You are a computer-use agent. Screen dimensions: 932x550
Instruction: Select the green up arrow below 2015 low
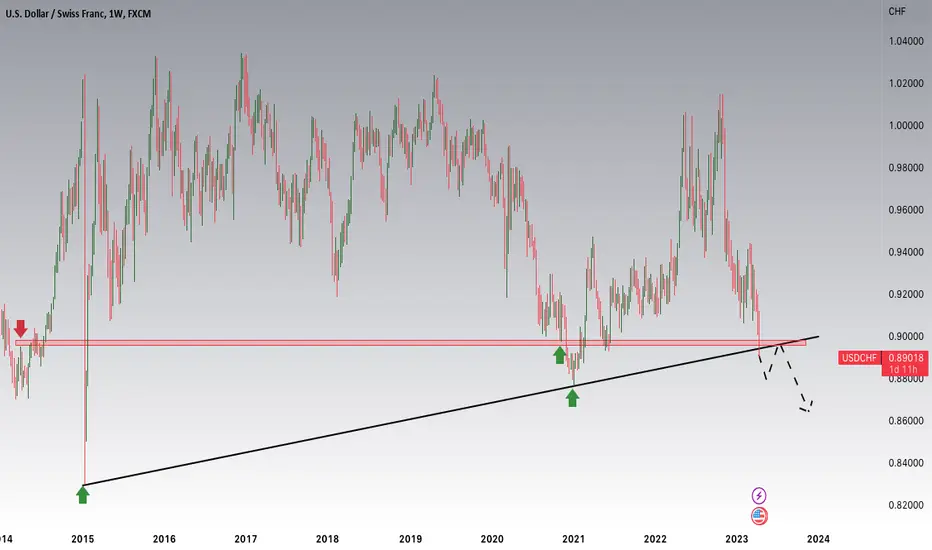[83, 495]
